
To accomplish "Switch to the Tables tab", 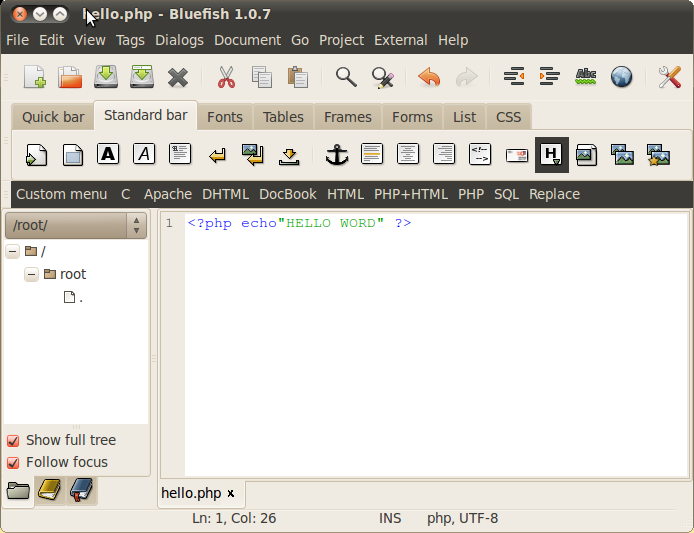I will 283,117.
